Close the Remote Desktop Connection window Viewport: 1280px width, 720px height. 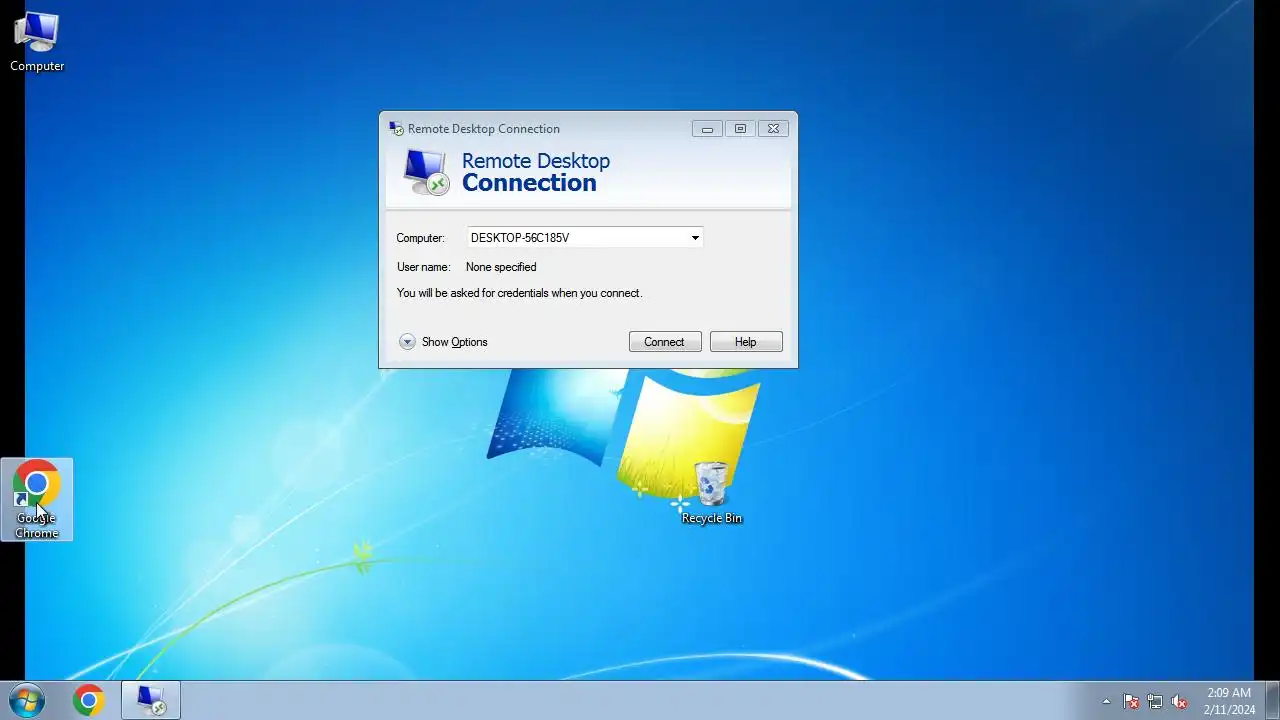[x=773, y=129]
